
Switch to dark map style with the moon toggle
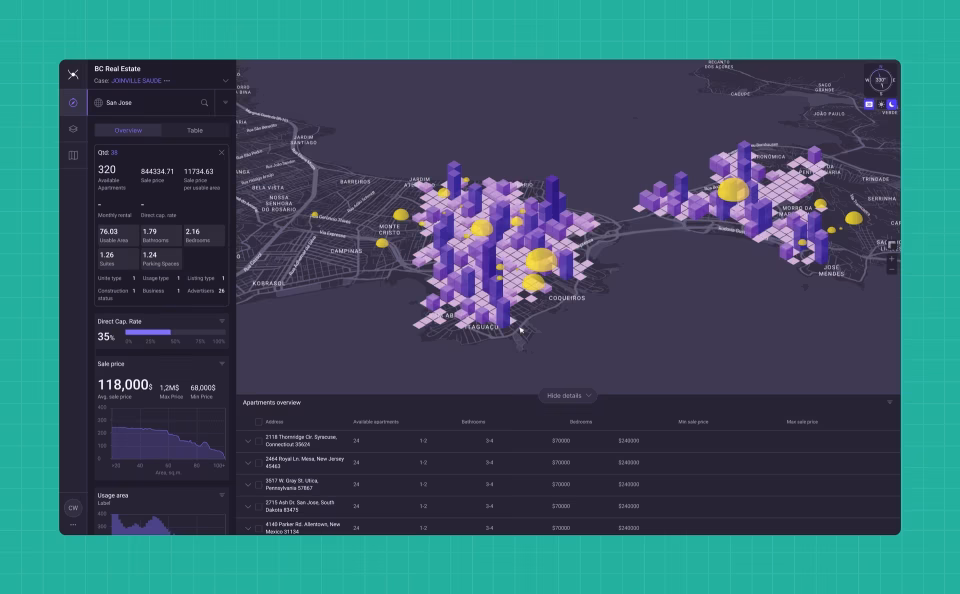[x=893, y=104]
